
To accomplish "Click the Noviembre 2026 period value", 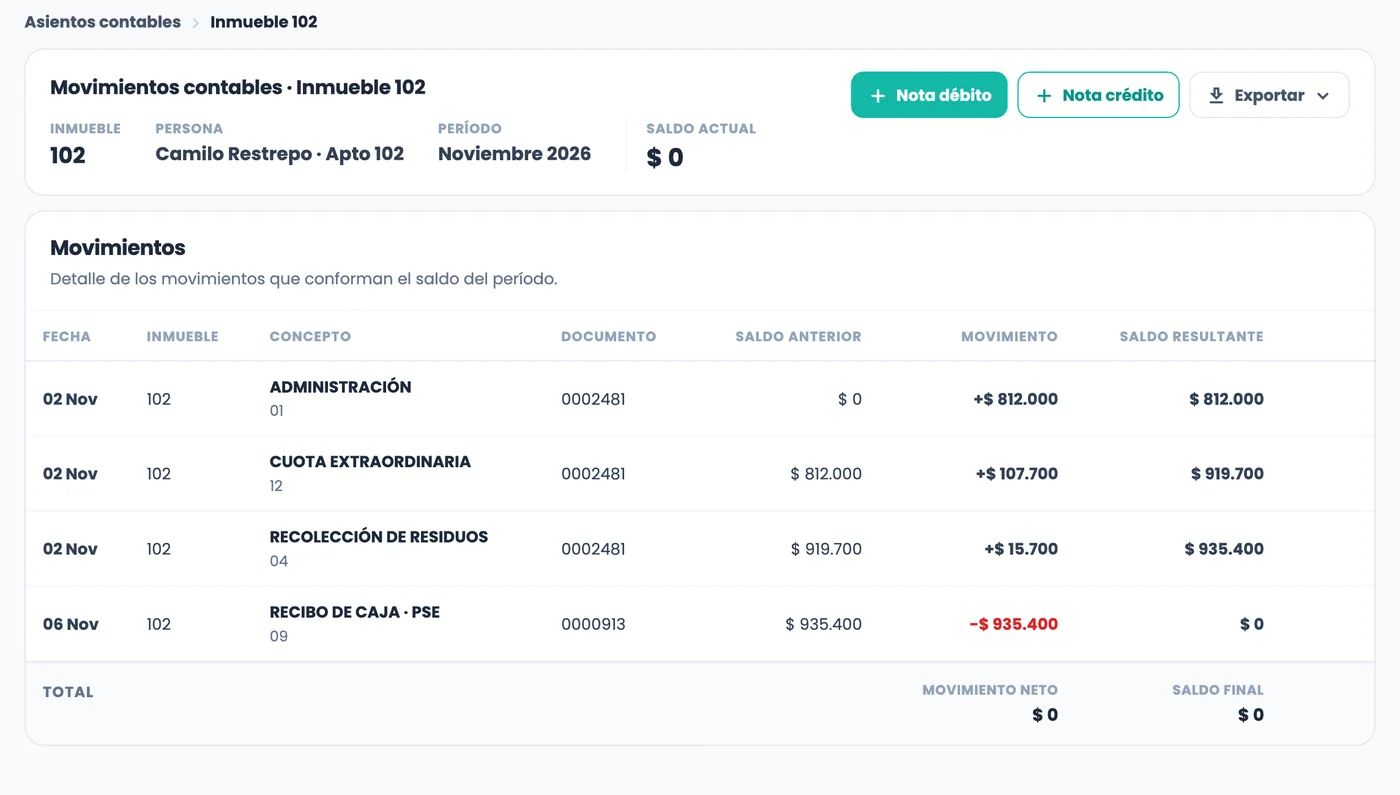I will coord(514,154).
